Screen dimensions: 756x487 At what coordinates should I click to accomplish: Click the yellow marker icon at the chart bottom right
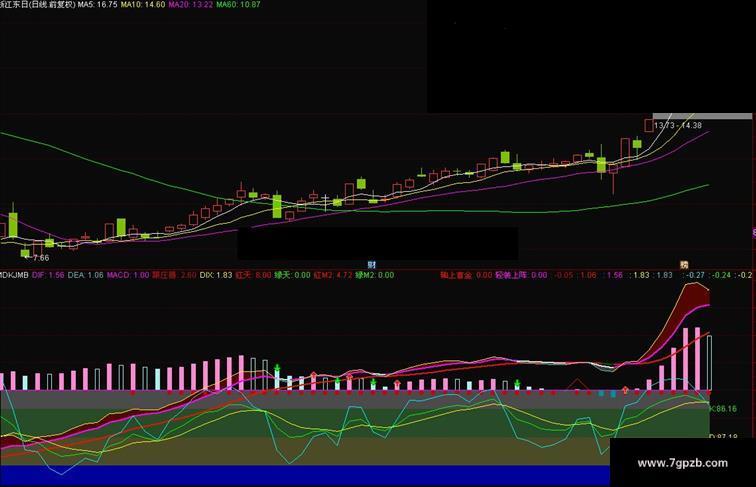click(x=684, y=264)
